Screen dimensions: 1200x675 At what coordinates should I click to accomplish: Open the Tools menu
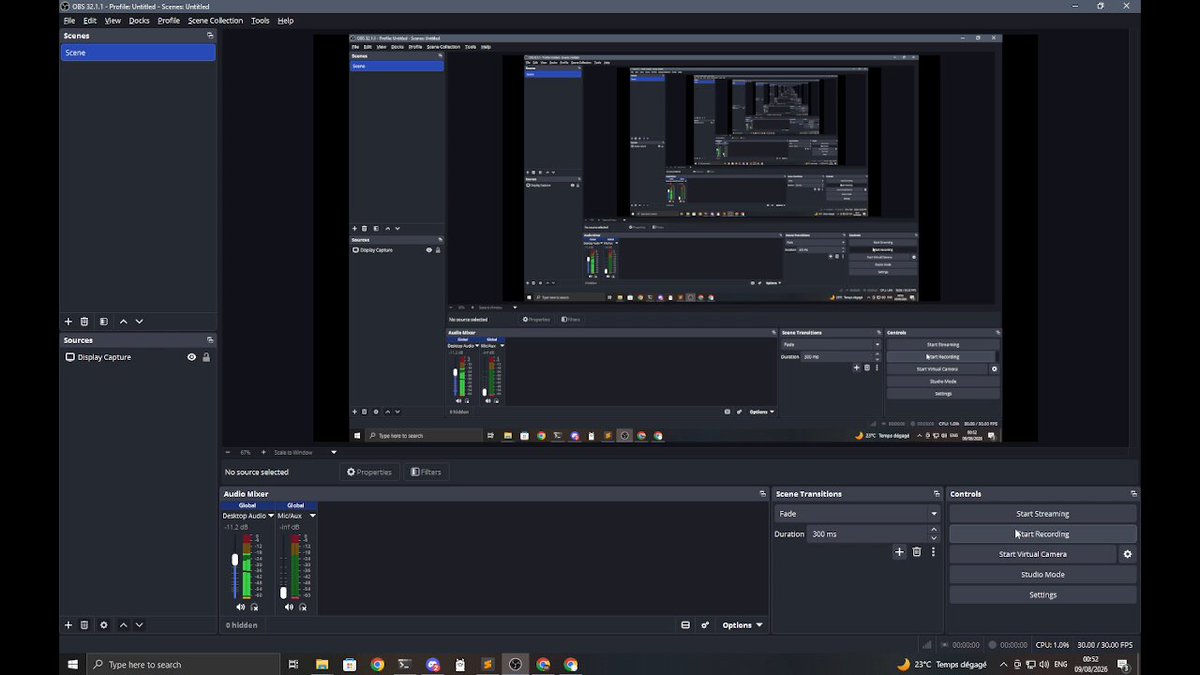(x=260, y=20)
